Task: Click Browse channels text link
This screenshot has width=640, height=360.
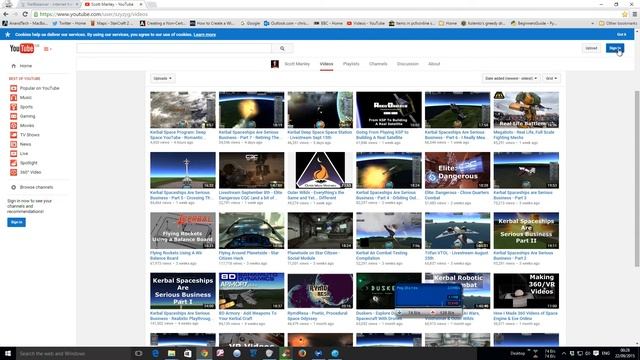Action: pyautogui.click(x=36, y=187)
